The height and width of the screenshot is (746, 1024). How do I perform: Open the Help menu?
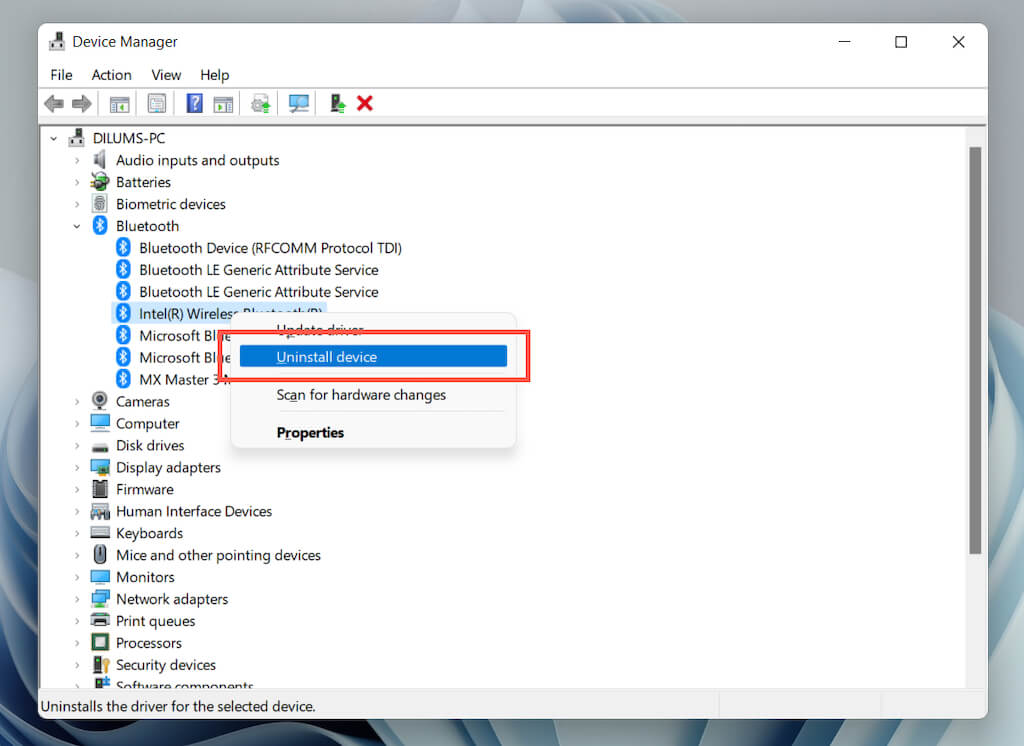point(214,75)
